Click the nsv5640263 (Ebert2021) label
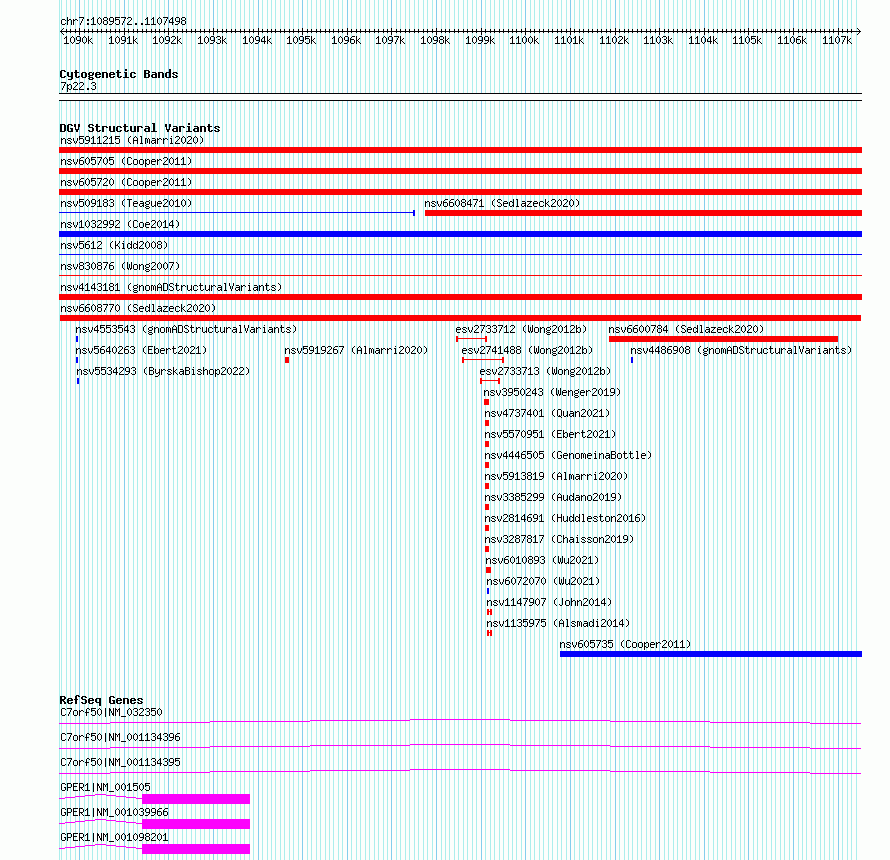The image size is (890, 860). pos(141,350)
